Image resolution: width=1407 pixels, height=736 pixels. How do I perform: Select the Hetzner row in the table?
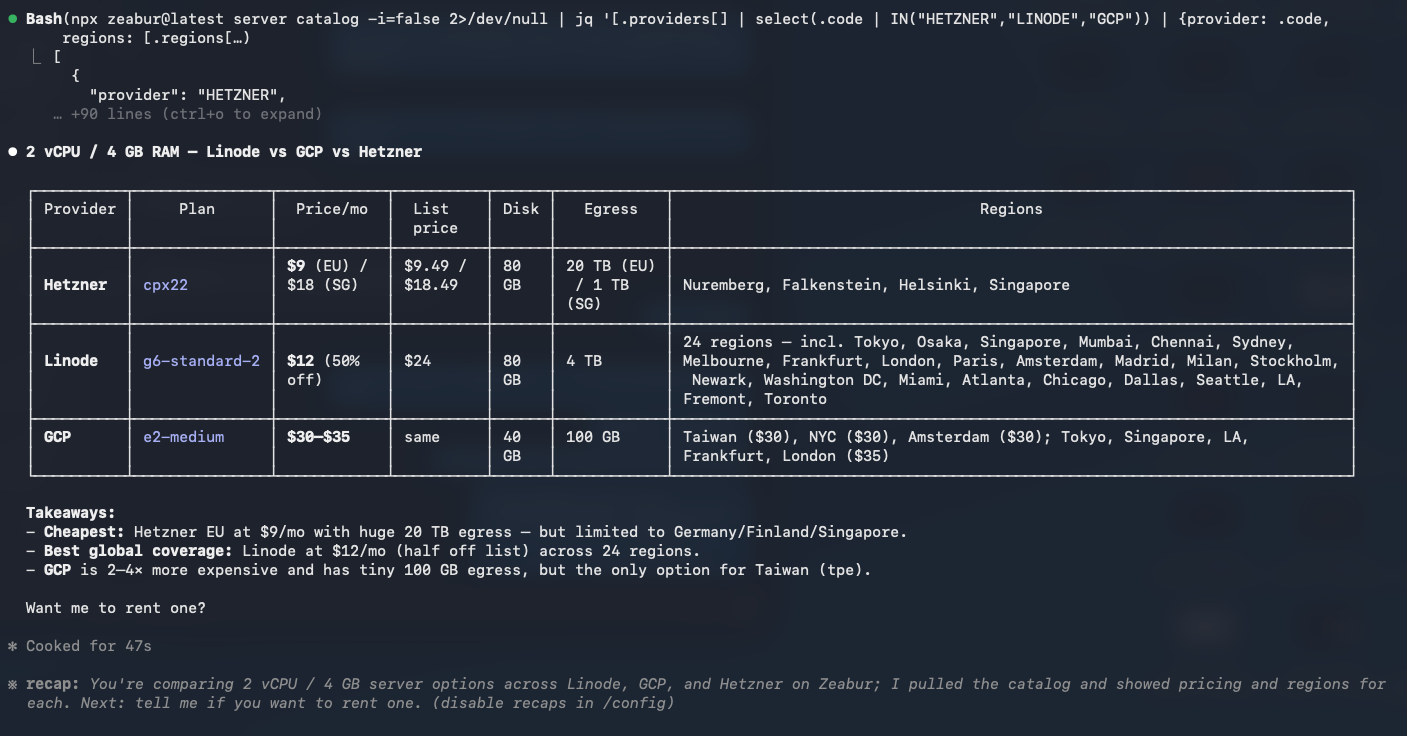tap(75, 285)
